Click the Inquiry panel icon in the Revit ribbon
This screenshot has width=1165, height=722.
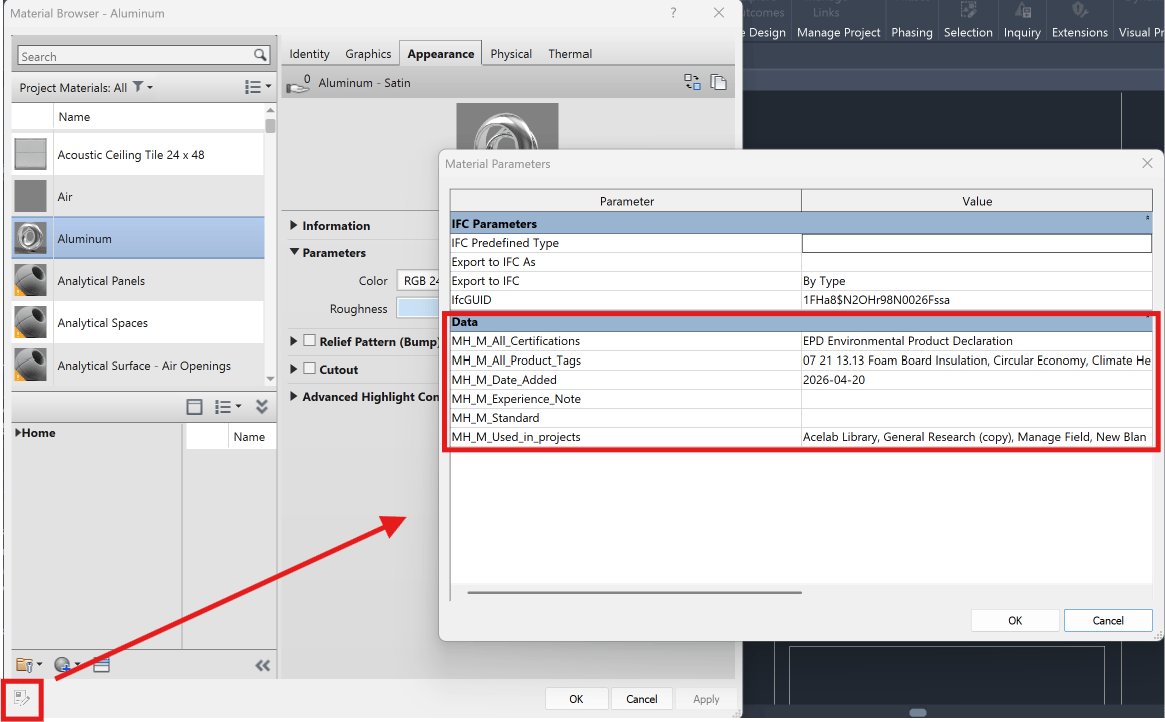(x=1022, y=10)
